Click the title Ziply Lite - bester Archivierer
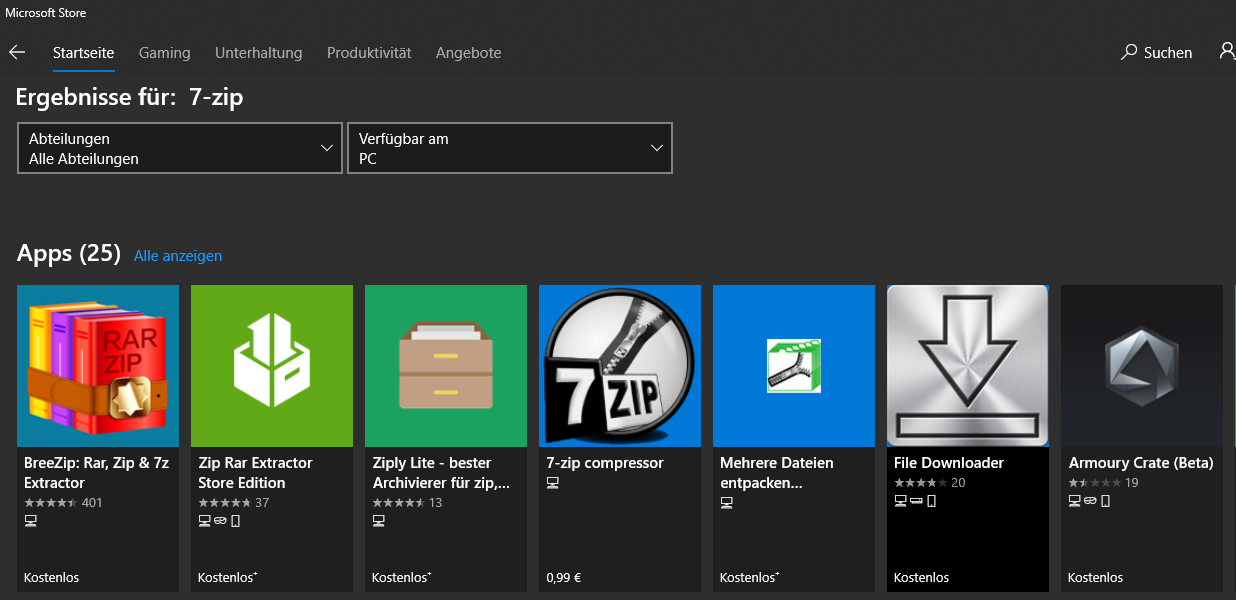 coord(442,472)
